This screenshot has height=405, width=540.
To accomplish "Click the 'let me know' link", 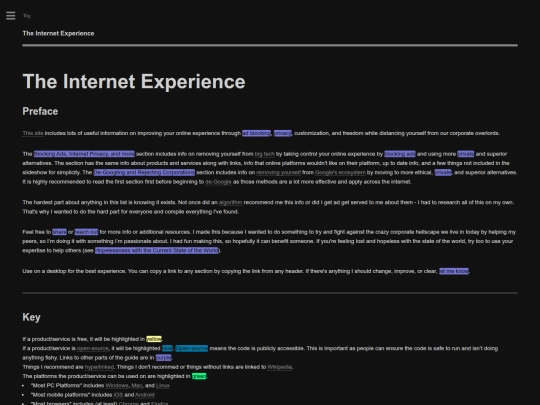I will 454,271.
